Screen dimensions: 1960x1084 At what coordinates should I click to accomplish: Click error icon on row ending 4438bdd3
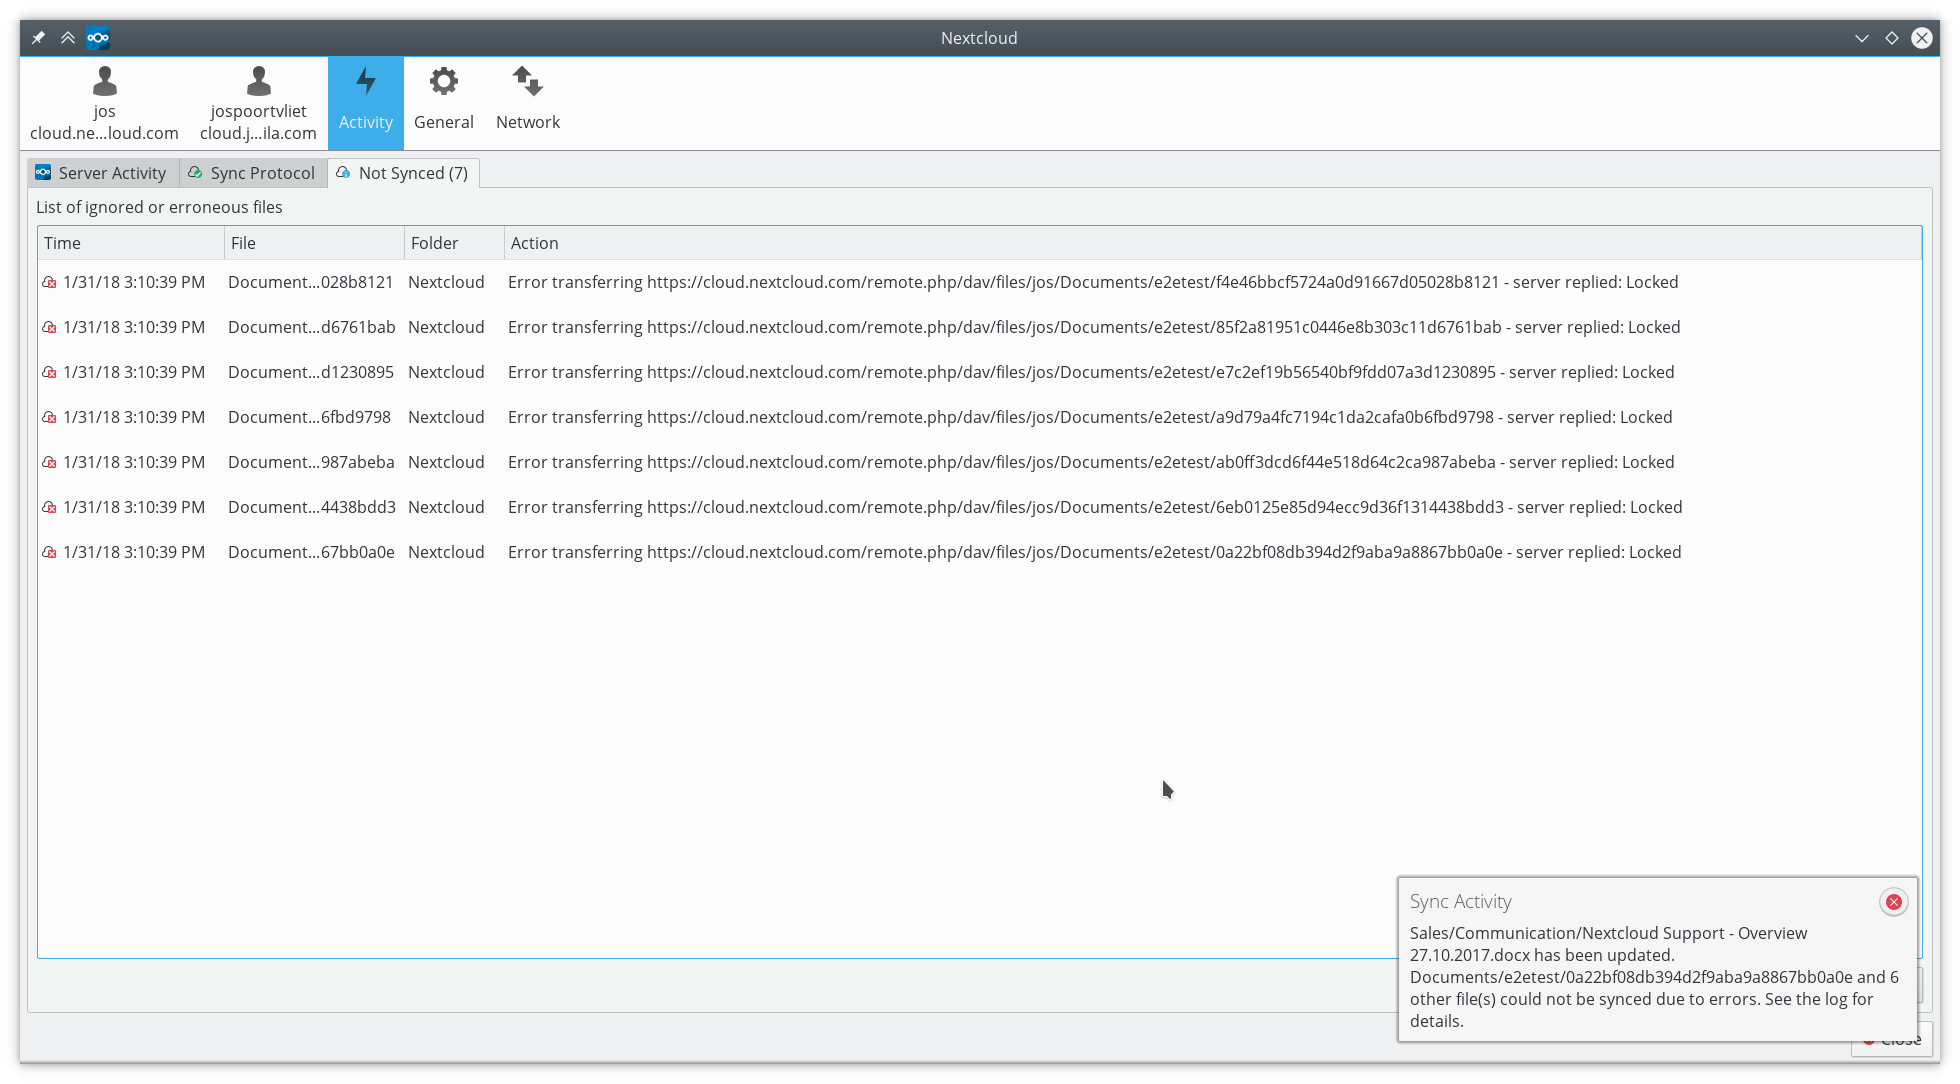49,508
